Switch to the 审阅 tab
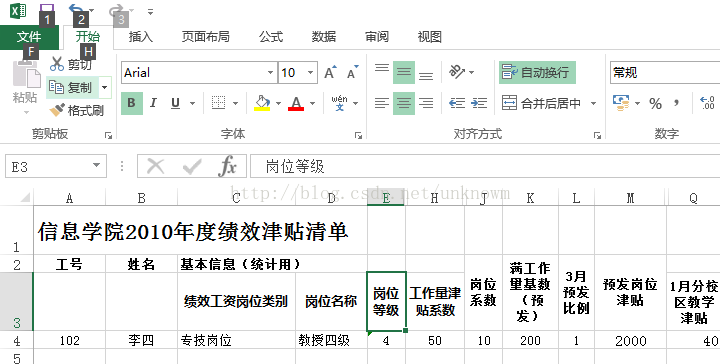 tap(377, 37)
